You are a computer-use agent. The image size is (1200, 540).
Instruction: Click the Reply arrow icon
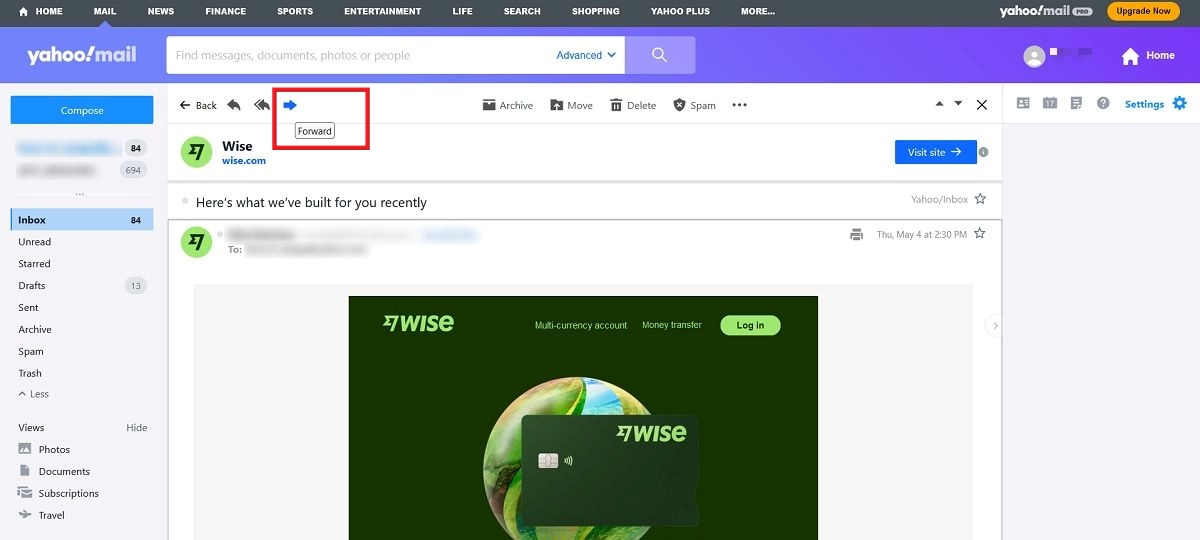tap(234, 105)
